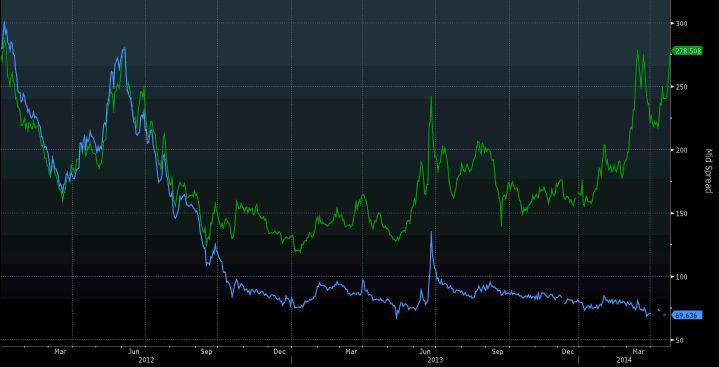Click the green 278.508 last-value tag

pos(686,51)
